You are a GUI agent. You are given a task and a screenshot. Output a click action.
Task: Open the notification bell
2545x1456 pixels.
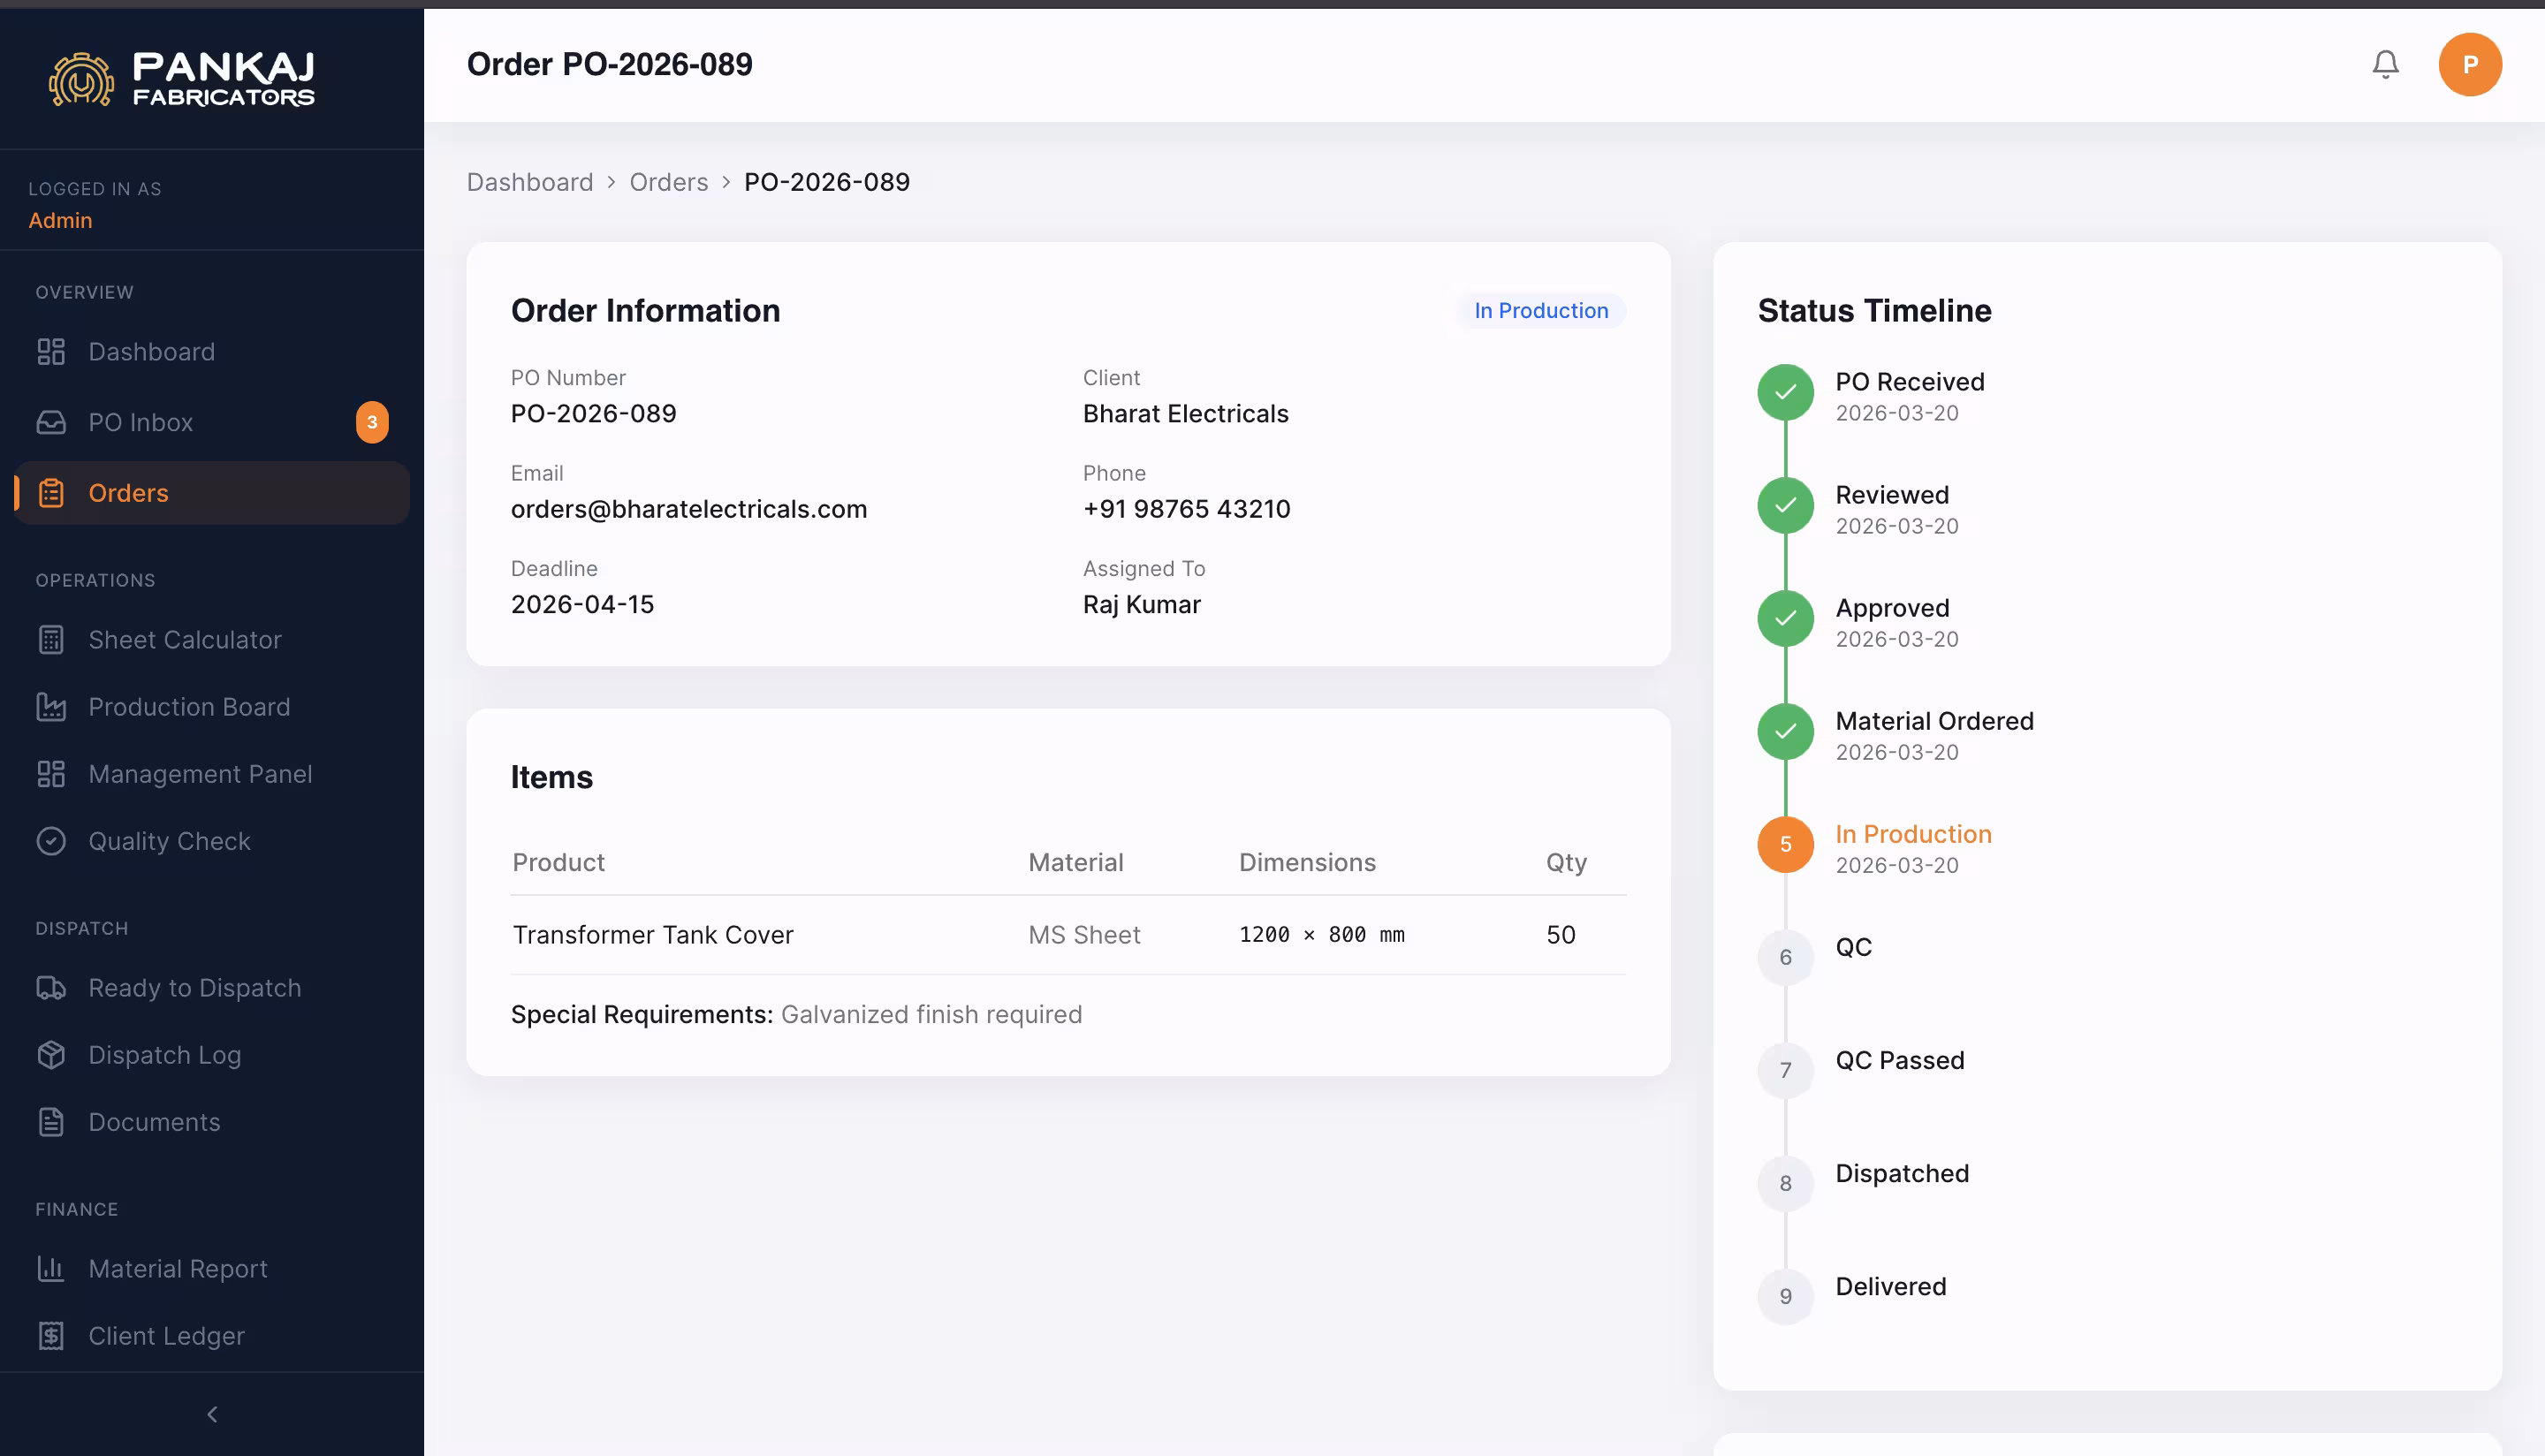pos(2385,63)
